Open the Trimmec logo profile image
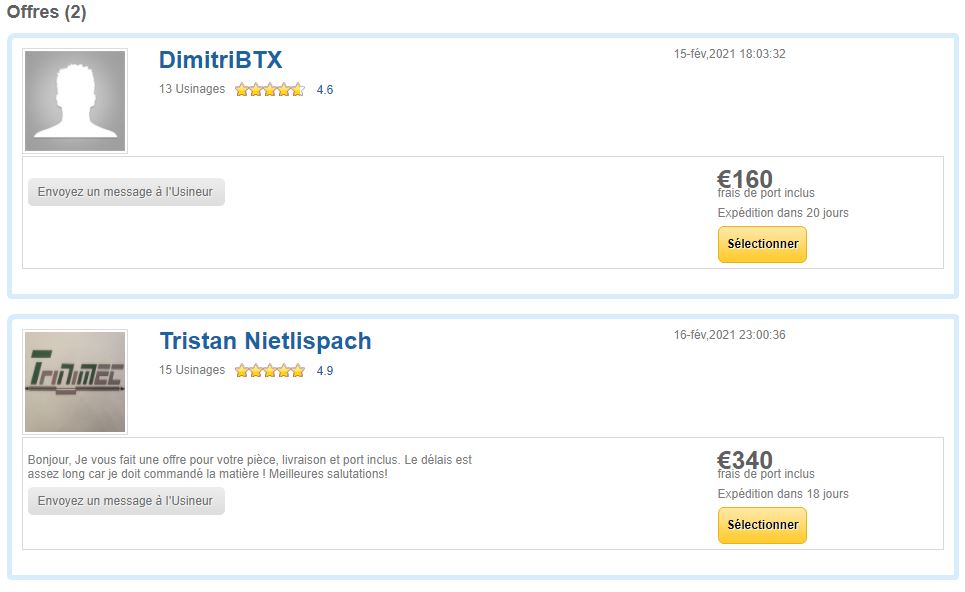 coord(75,382)
